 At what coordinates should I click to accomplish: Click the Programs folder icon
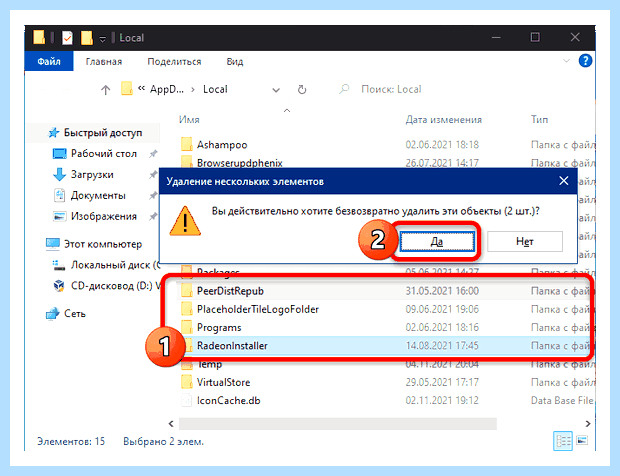tap(187, 327)
